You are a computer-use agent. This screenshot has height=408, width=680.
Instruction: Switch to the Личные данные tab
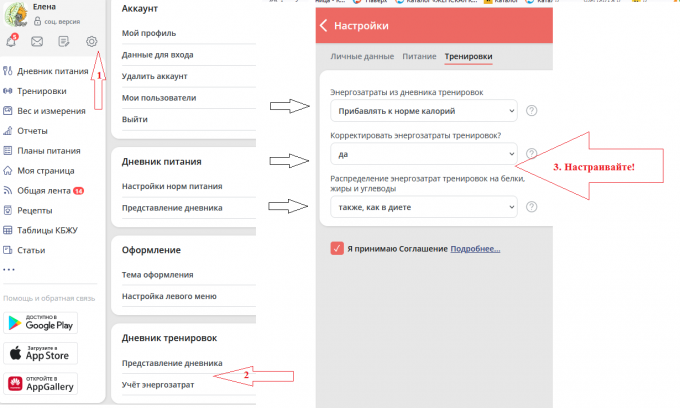click(362, 57)
